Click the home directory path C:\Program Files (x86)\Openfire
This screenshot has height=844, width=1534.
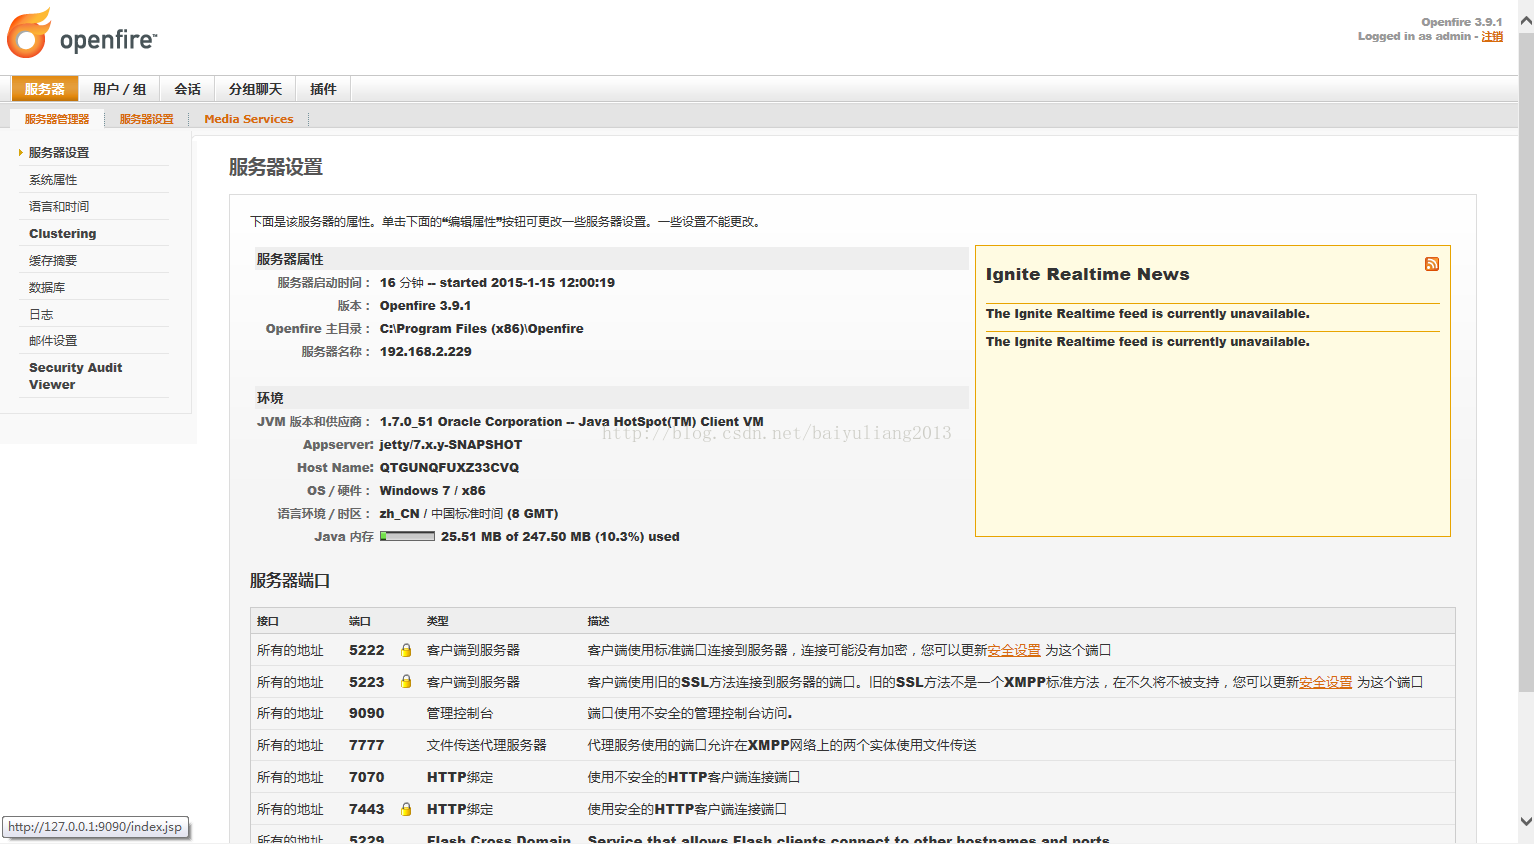click(x=481, y=328)
